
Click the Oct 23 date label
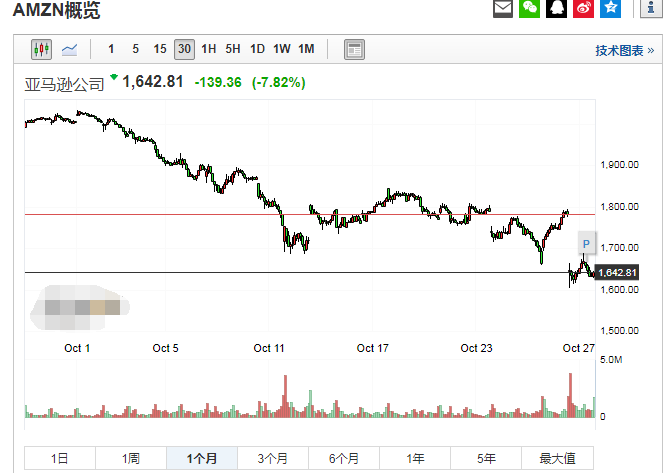click(476, 348)
